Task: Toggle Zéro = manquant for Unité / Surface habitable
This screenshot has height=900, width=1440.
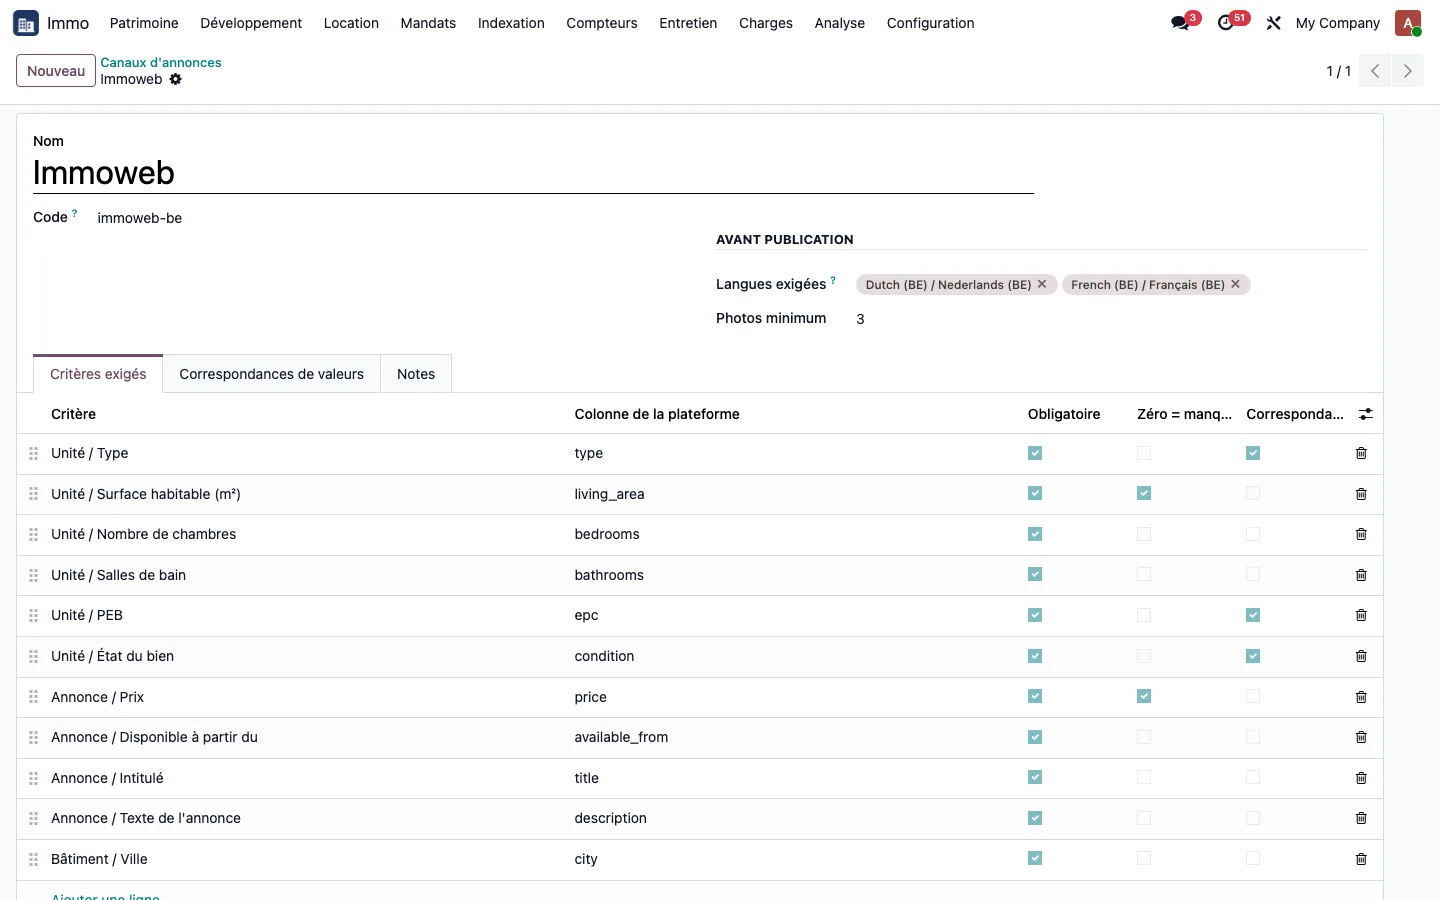Action: (1144, 493)
